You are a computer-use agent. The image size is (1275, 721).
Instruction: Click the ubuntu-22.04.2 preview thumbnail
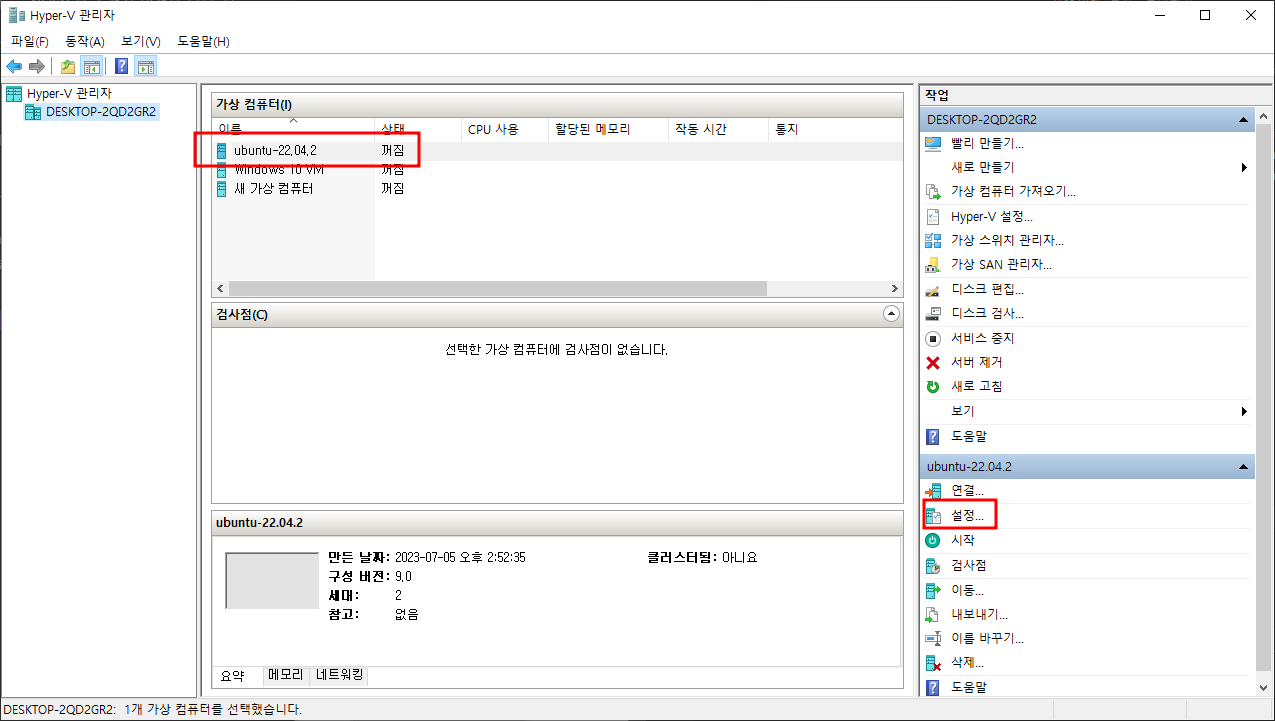(x=272, y=580)
